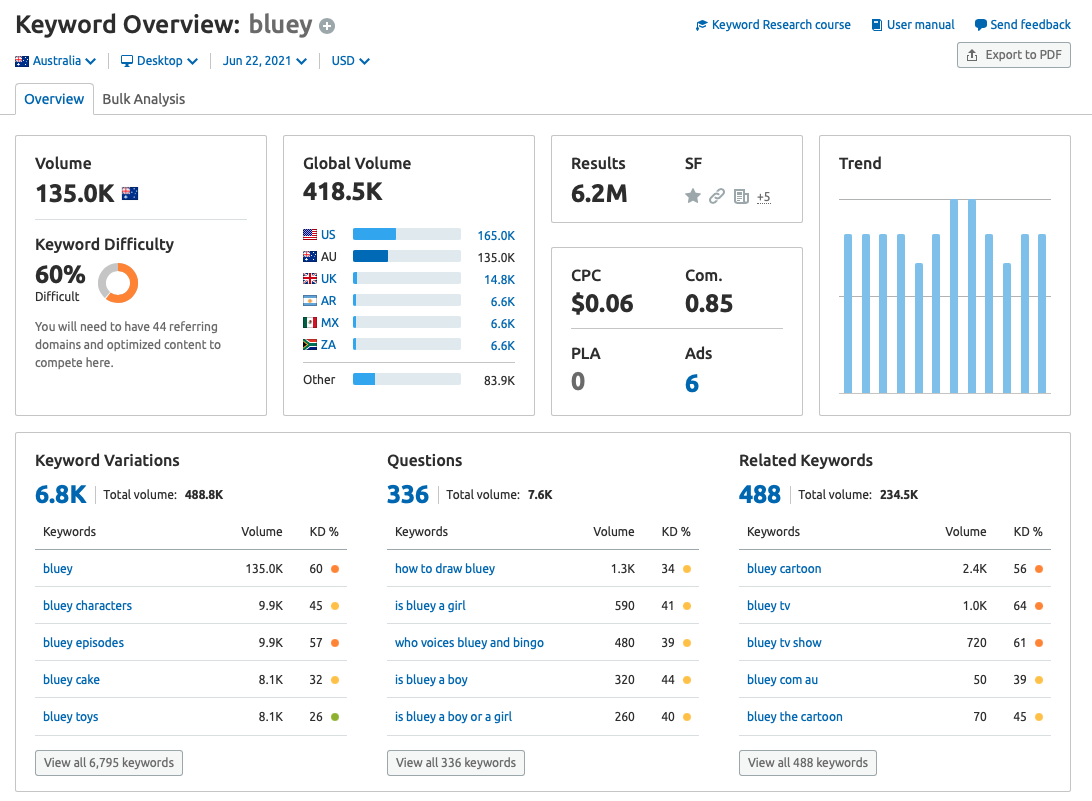Click the Keyword Difficulty donut chart
This screenshot has height=801, width=1092.
118,283
